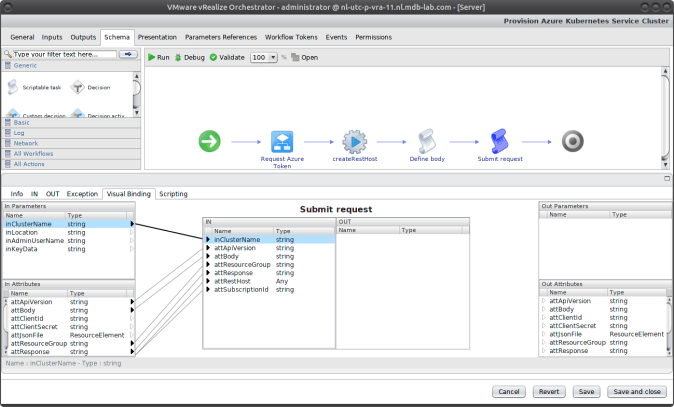Expand the Basic palette section
The height and width of the screenshot is (407, 674).
(x=21, y=123)
